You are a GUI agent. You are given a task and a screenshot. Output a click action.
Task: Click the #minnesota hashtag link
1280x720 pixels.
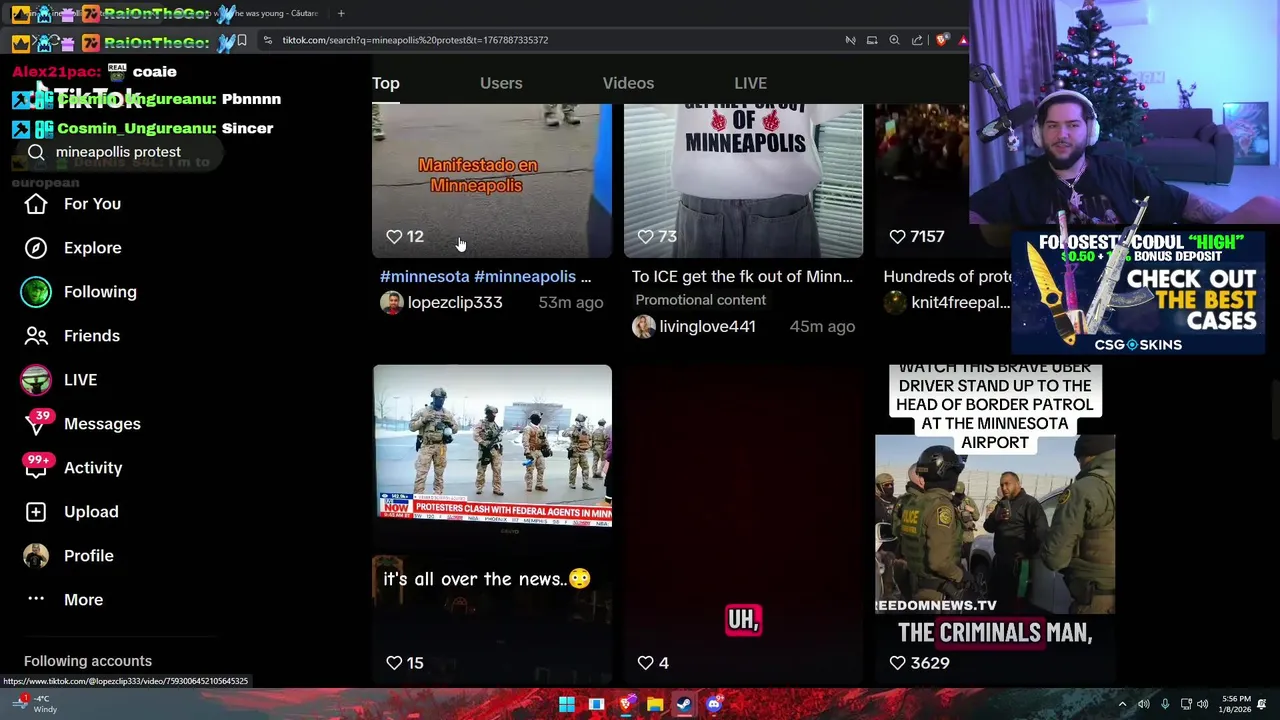click(x=424, y=277)
